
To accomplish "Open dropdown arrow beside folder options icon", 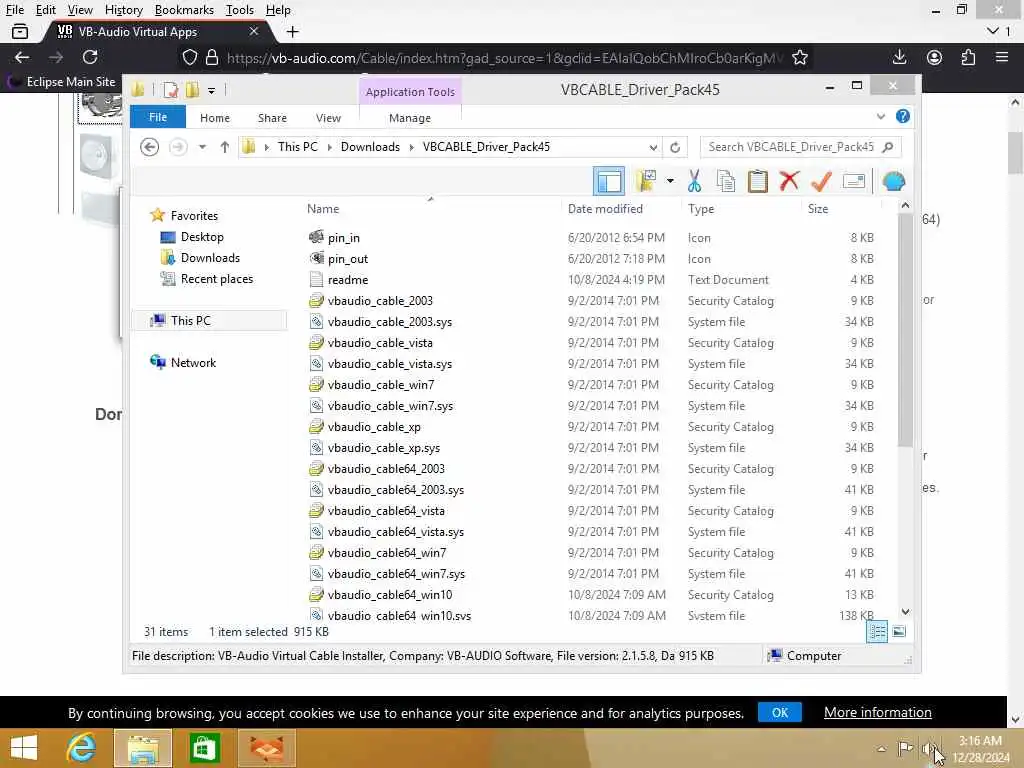I will (x=670, y=181).
